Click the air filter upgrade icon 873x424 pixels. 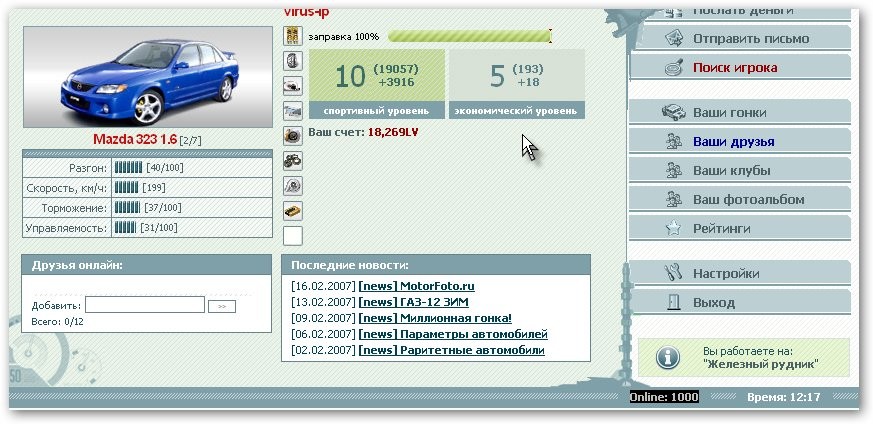coord(292,86)
